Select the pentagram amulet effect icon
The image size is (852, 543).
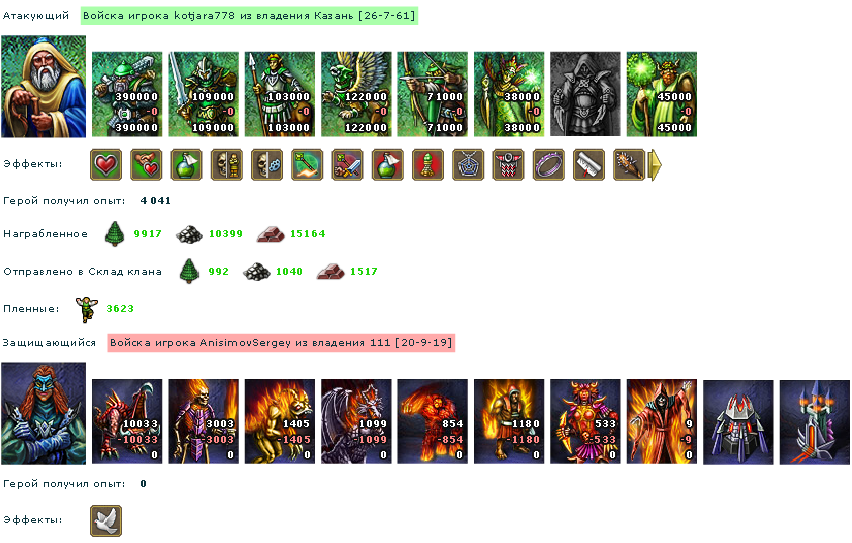coord(468,165)
